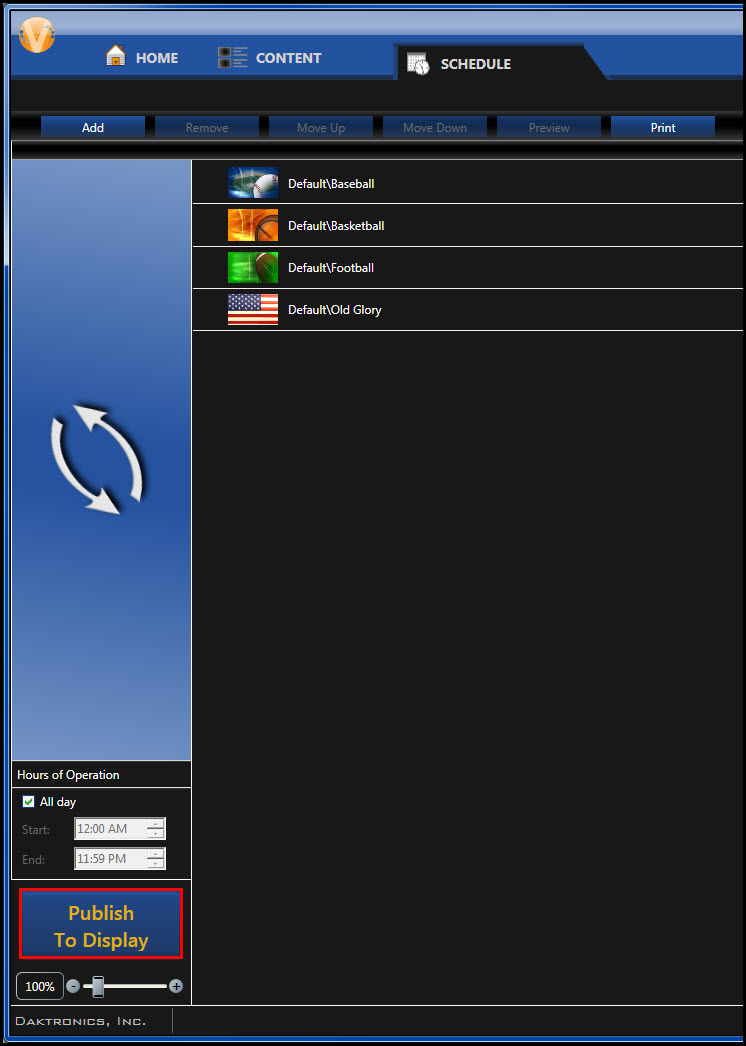
Task: Click the zoom slider handle
Action: (x=98, y=987)
